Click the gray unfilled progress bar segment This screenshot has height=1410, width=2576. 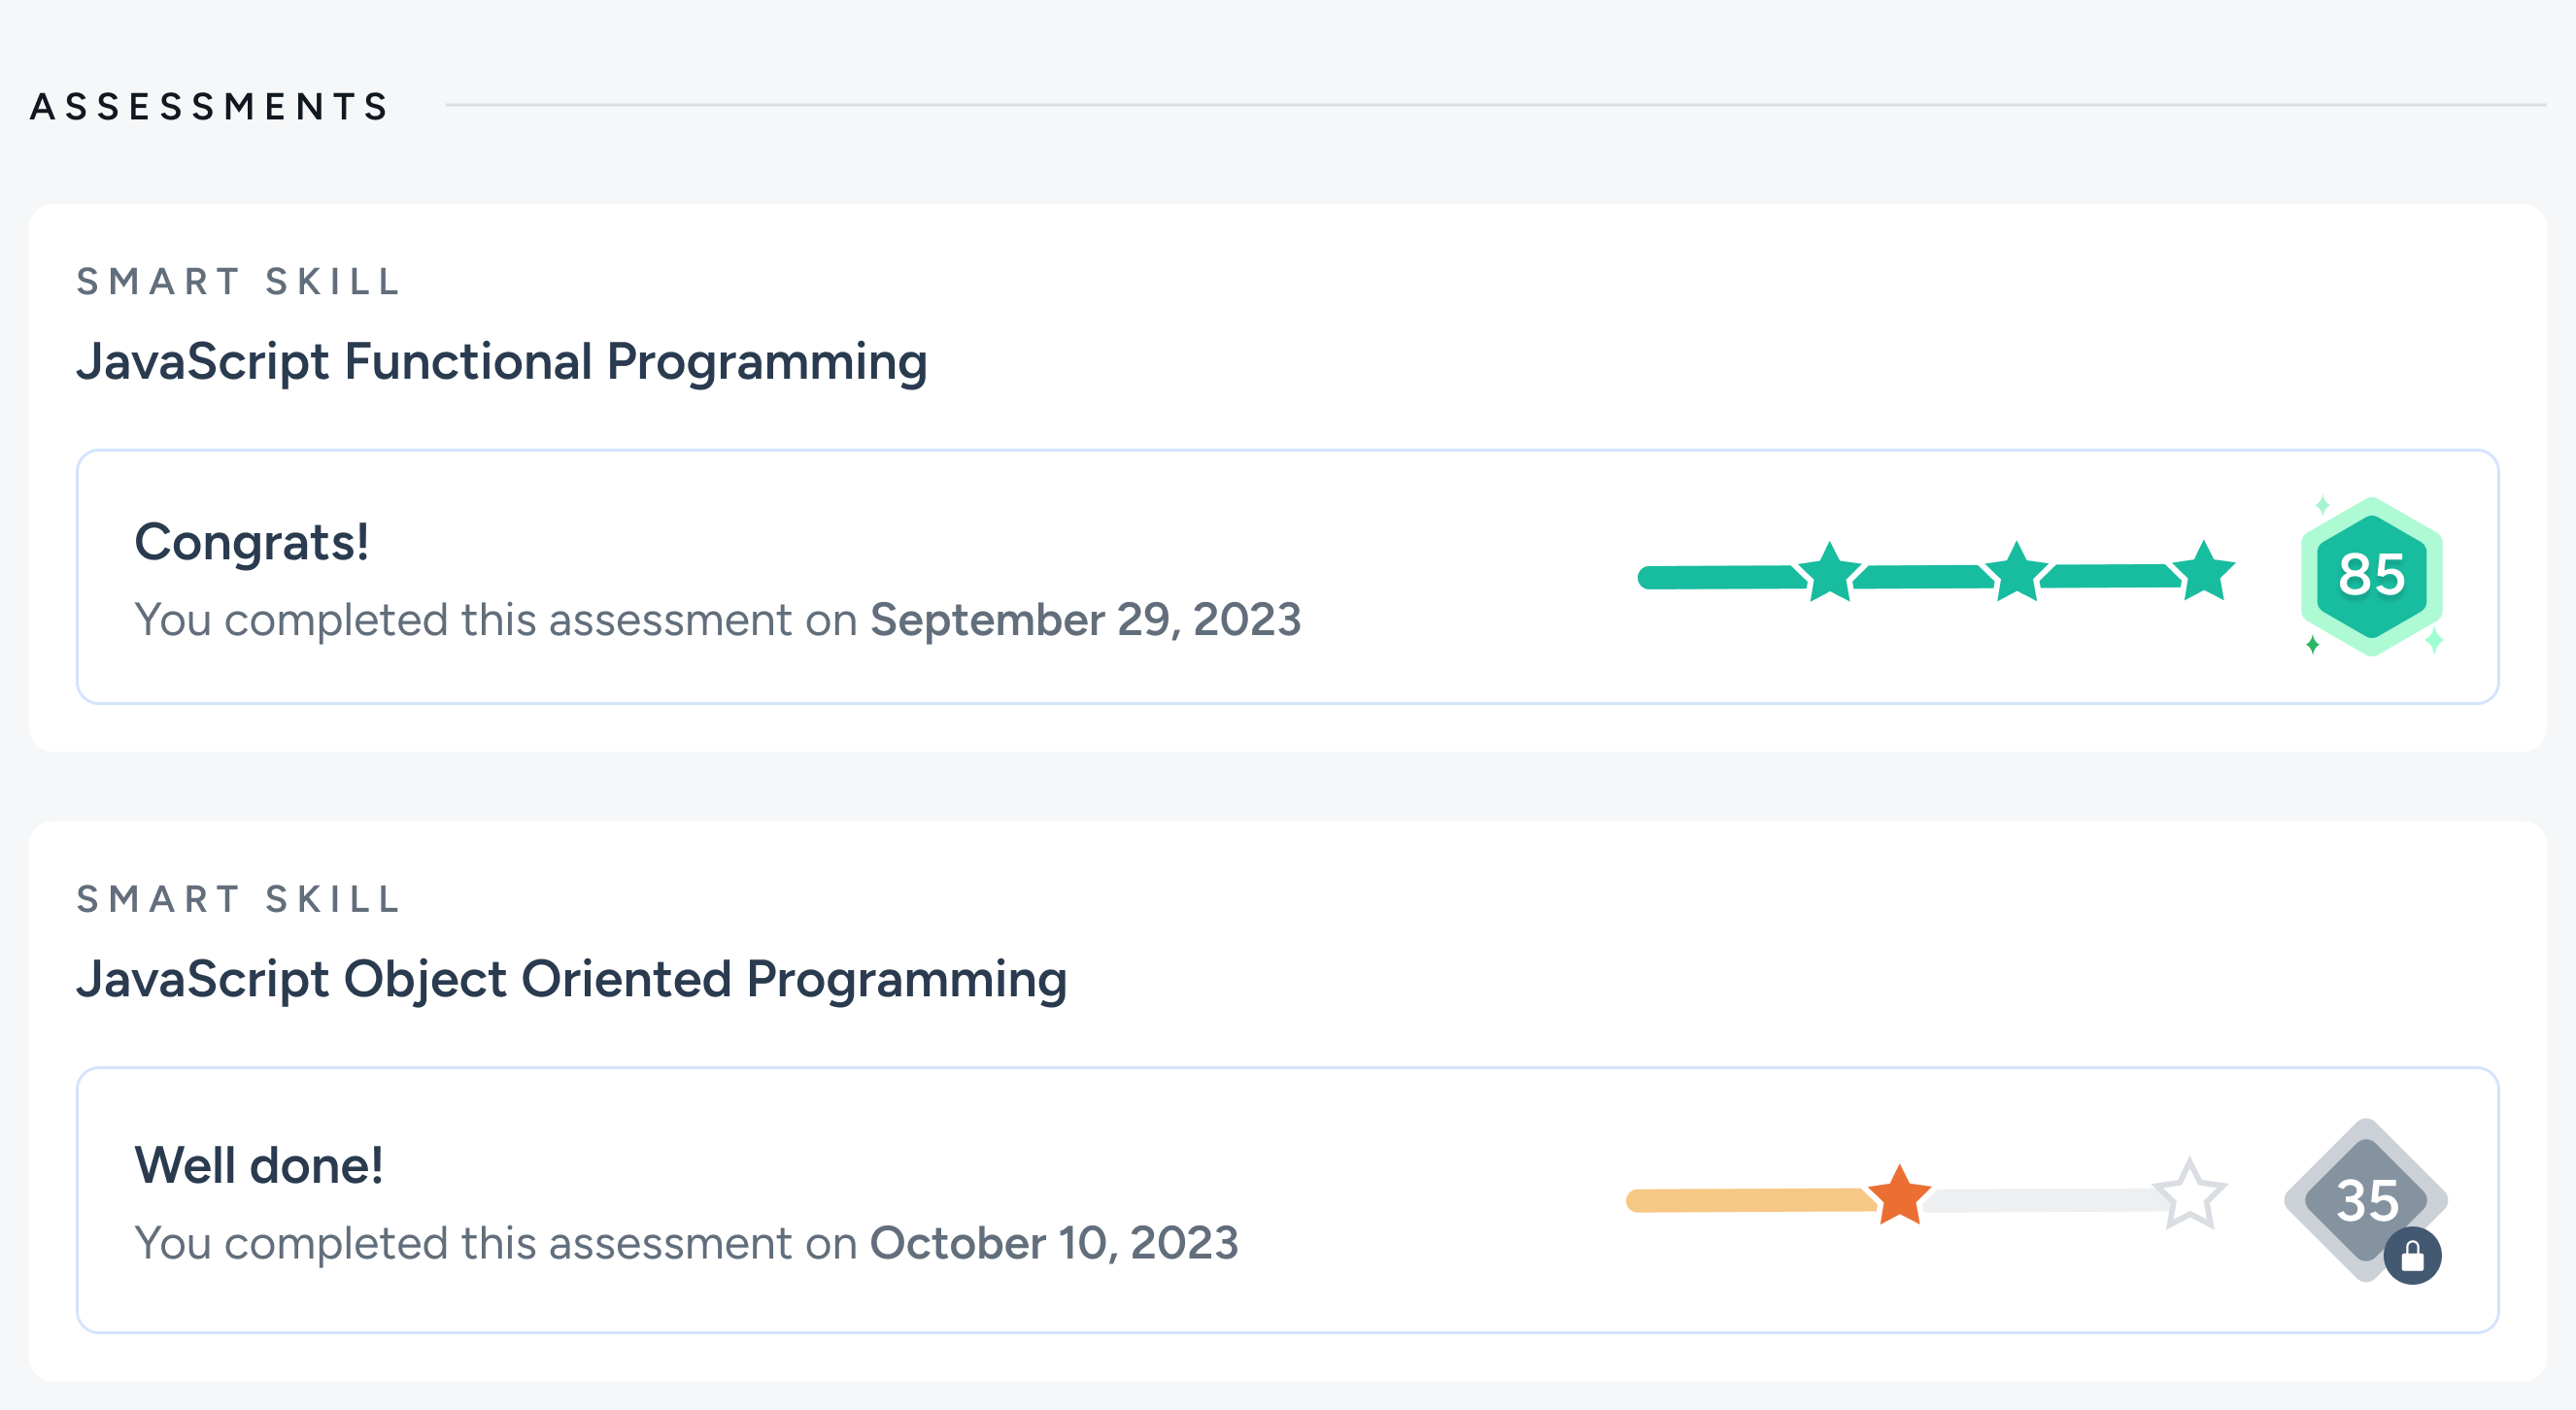point(2042,1200)
